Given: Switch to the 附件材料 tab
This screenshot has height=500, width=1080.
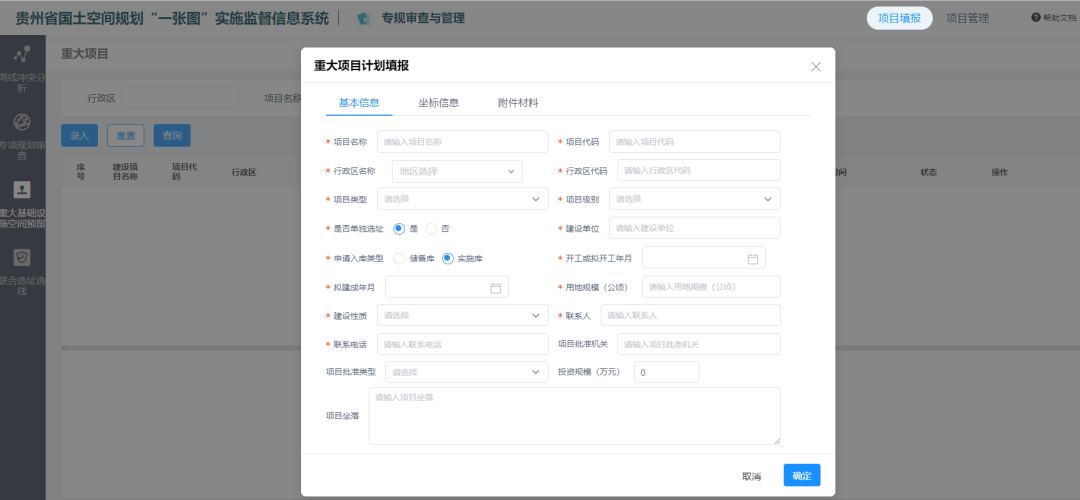Looking at the screenshot, I should [518, 103].
